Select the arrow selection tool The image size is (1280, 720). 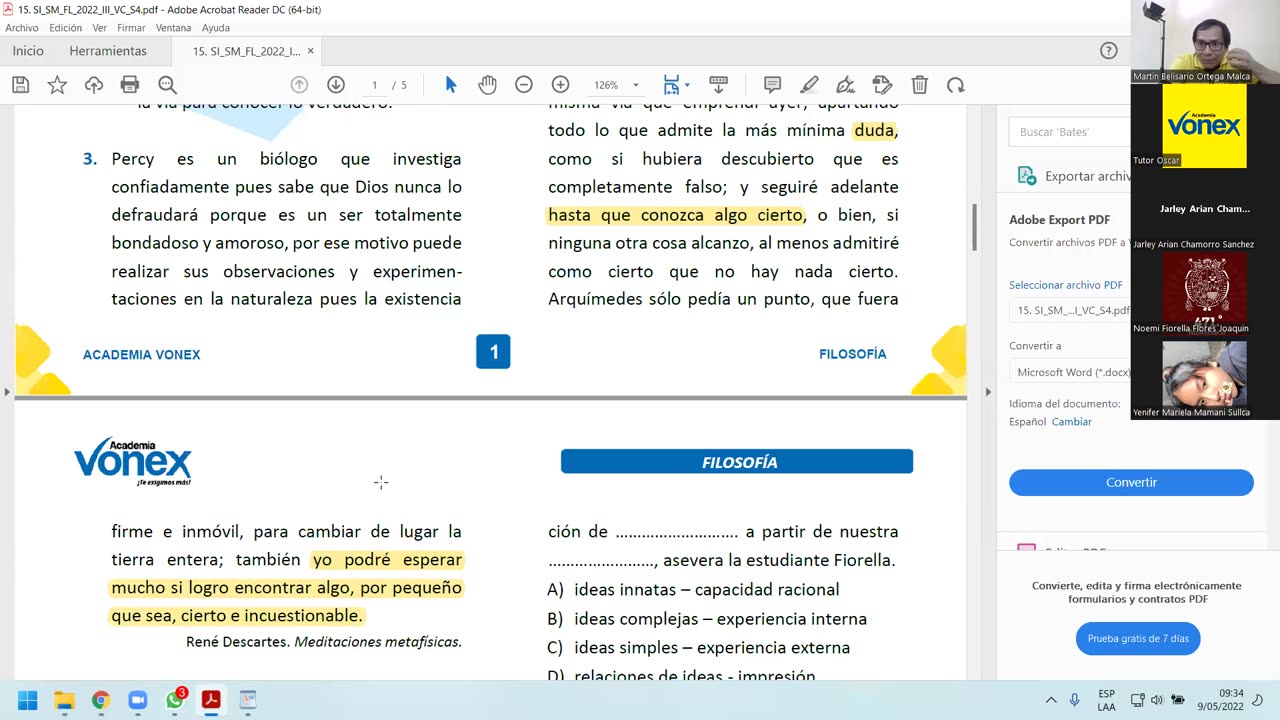tap(451, 85)
